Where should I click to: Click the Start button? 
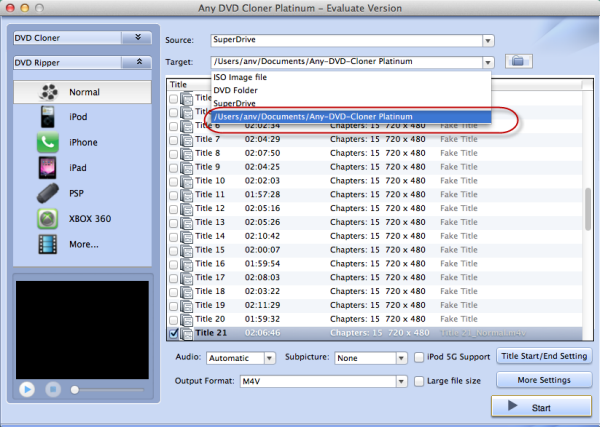point(541,407)
